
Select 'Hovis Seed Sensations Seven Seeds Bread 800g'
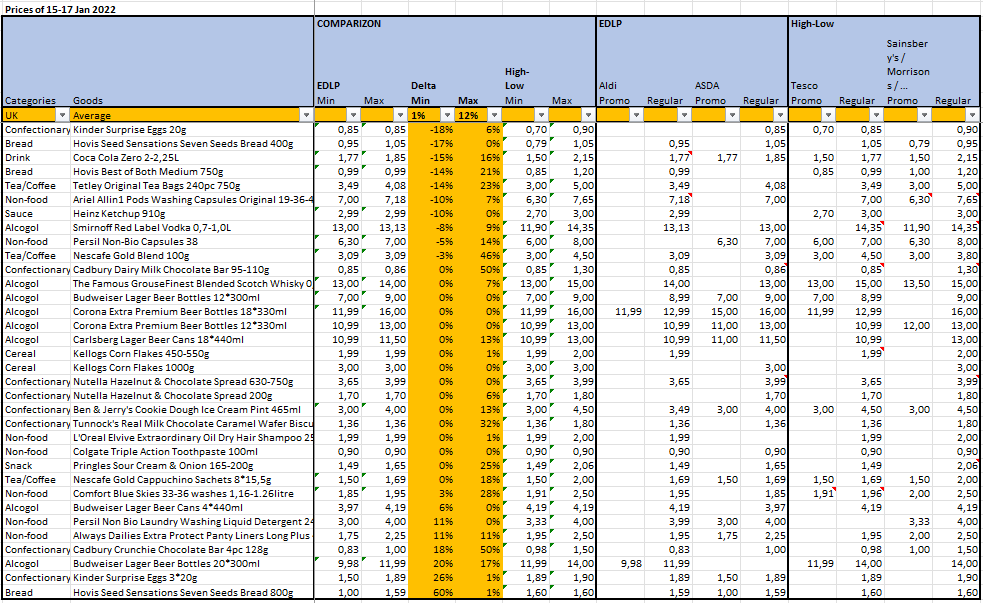pyautogui.click(x=183, y=593)
